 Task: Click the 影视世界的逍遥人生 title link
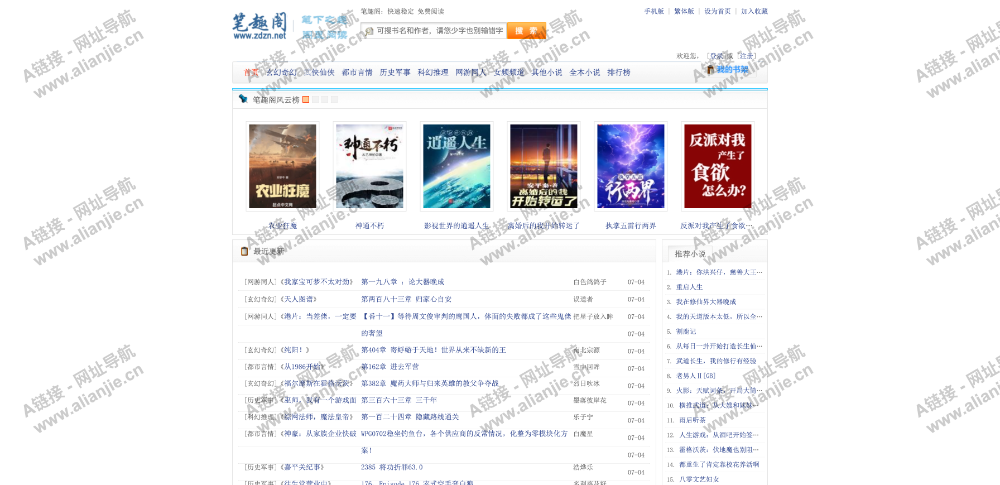point(457,225)
